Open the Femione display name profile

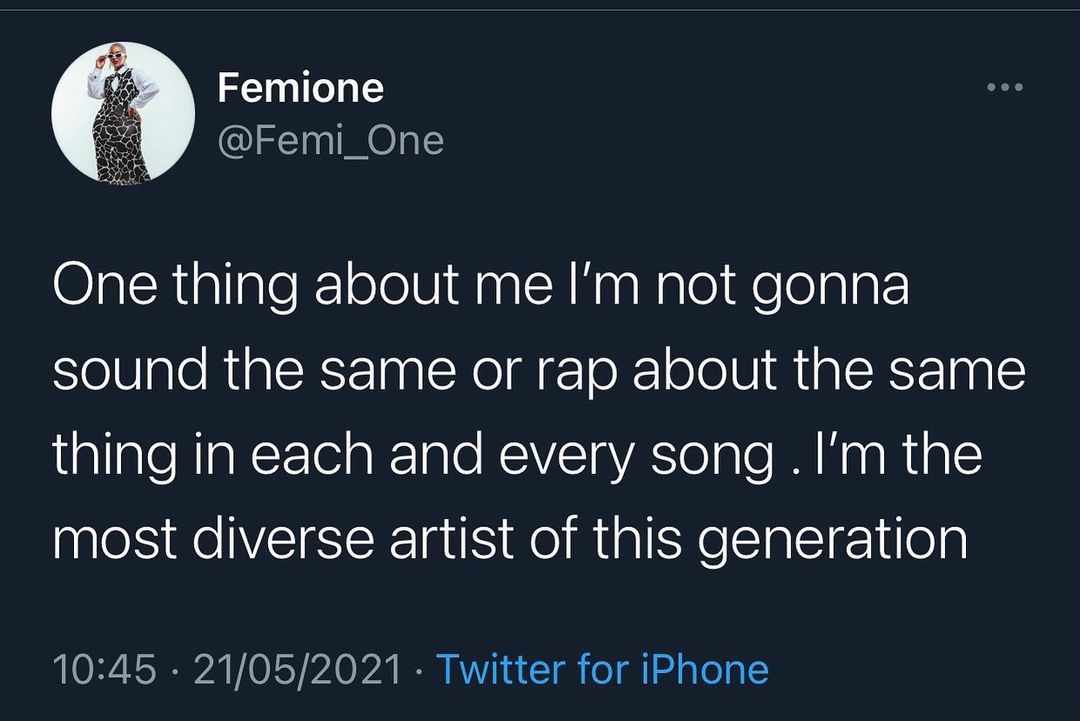pyautogui.click(x=300, y=89)
